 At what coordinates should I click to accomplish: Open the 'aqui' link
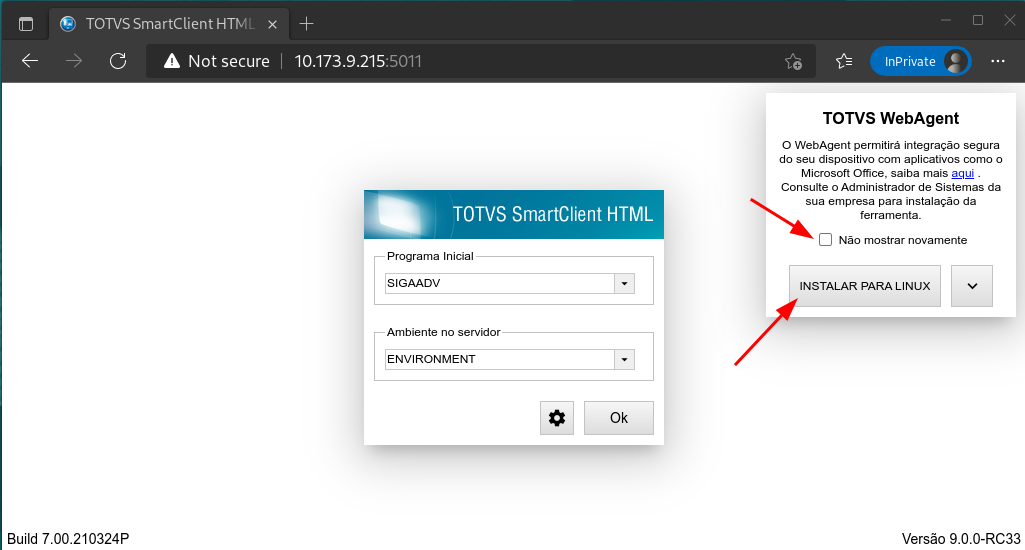tap(962, 173)
